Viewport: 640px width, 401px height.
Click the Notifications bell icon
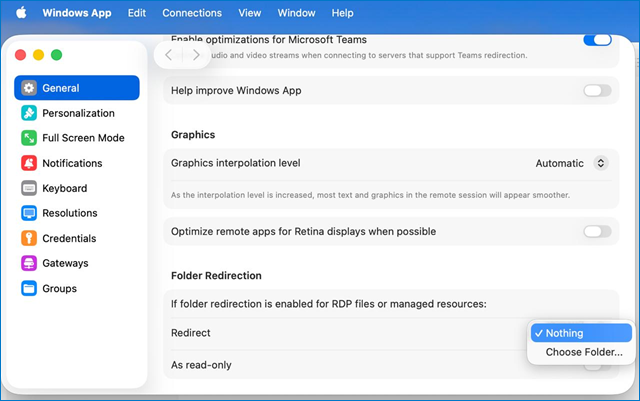point(29,163)
